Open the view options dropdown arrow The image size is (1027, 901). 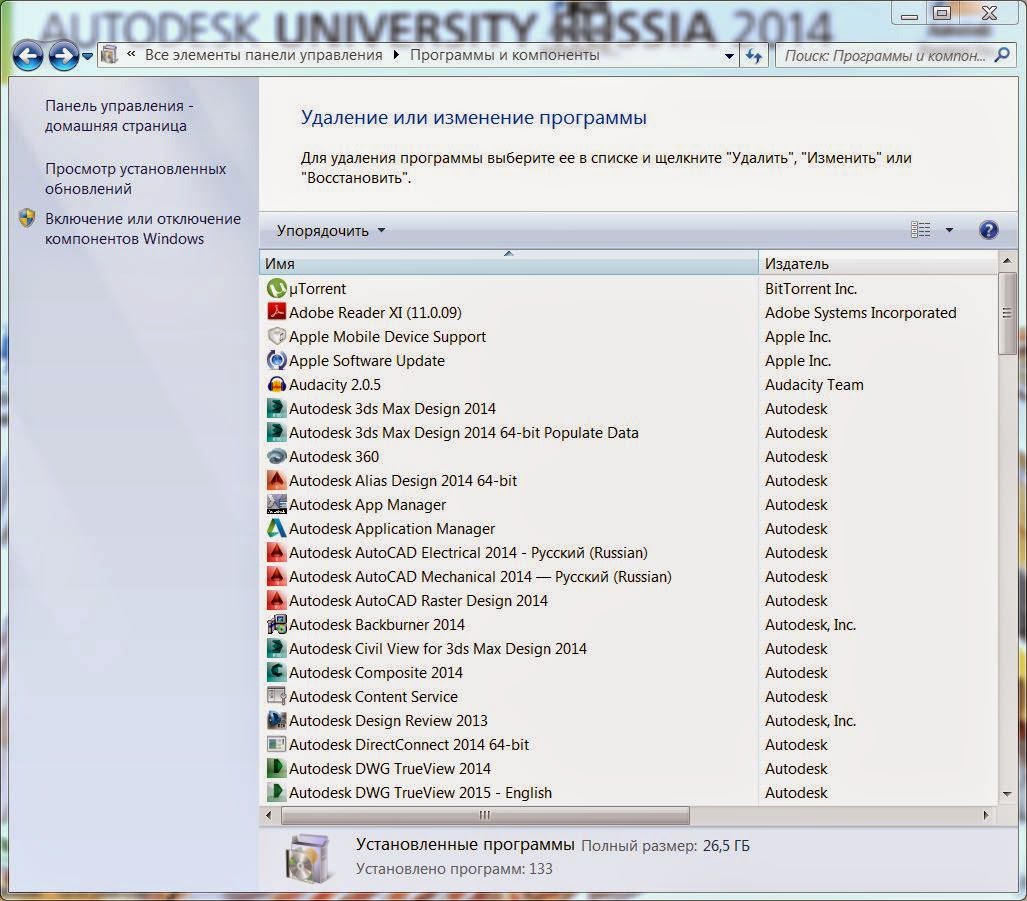[x=949, y=230]
